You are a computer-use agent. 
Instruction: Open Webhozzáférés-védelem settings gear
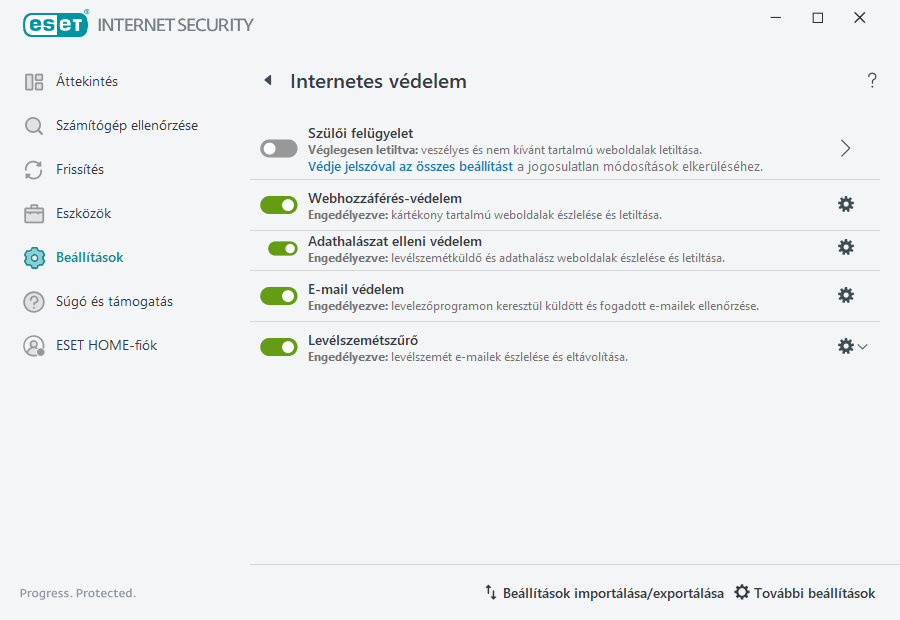(x=846, y=203)
